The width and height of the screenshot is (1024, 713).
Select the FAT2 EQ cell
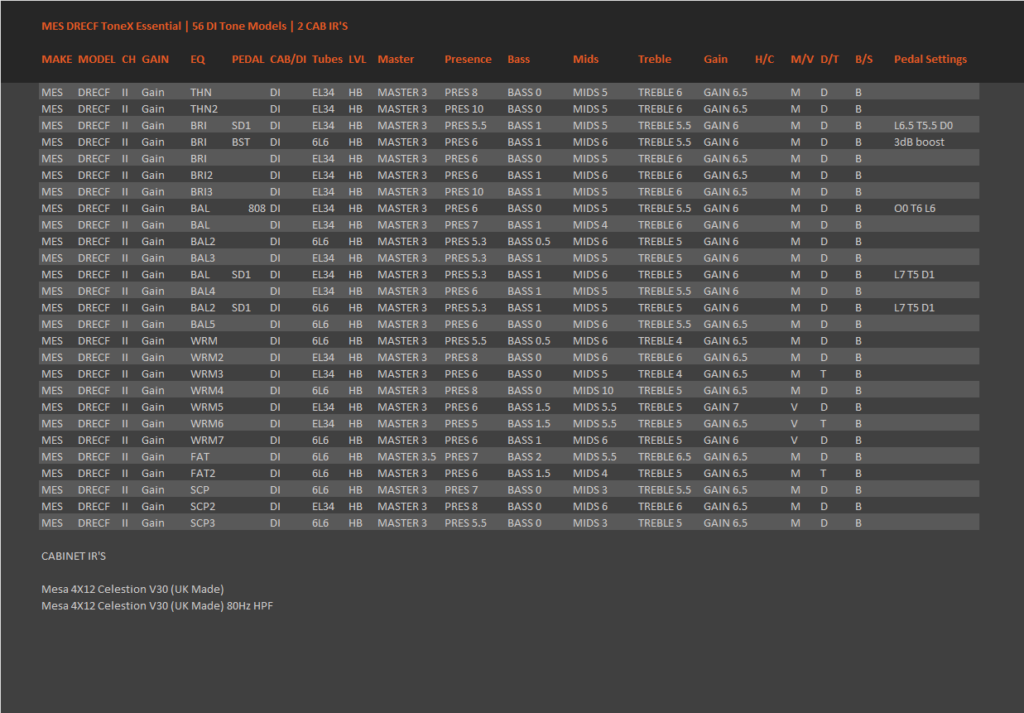coord(202,473)
